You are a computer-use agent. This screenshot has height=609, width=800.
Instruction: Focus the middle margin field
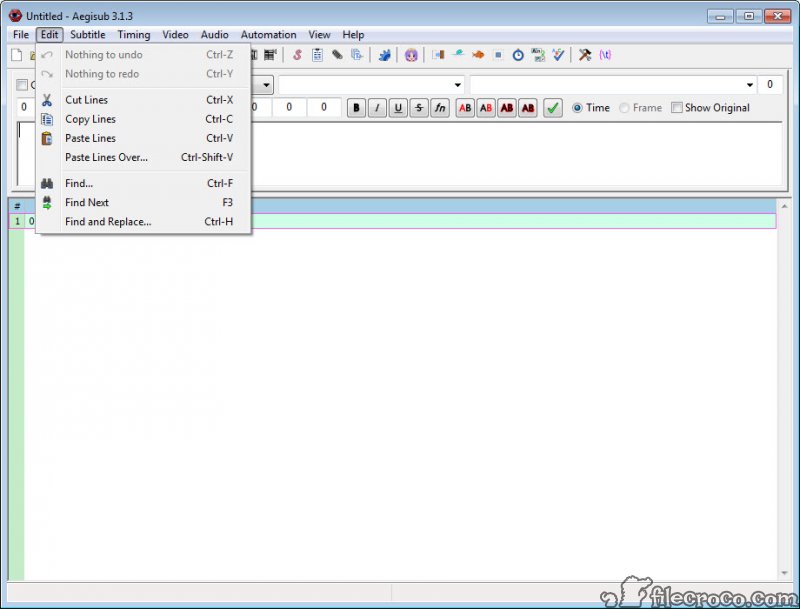point(289,108)
